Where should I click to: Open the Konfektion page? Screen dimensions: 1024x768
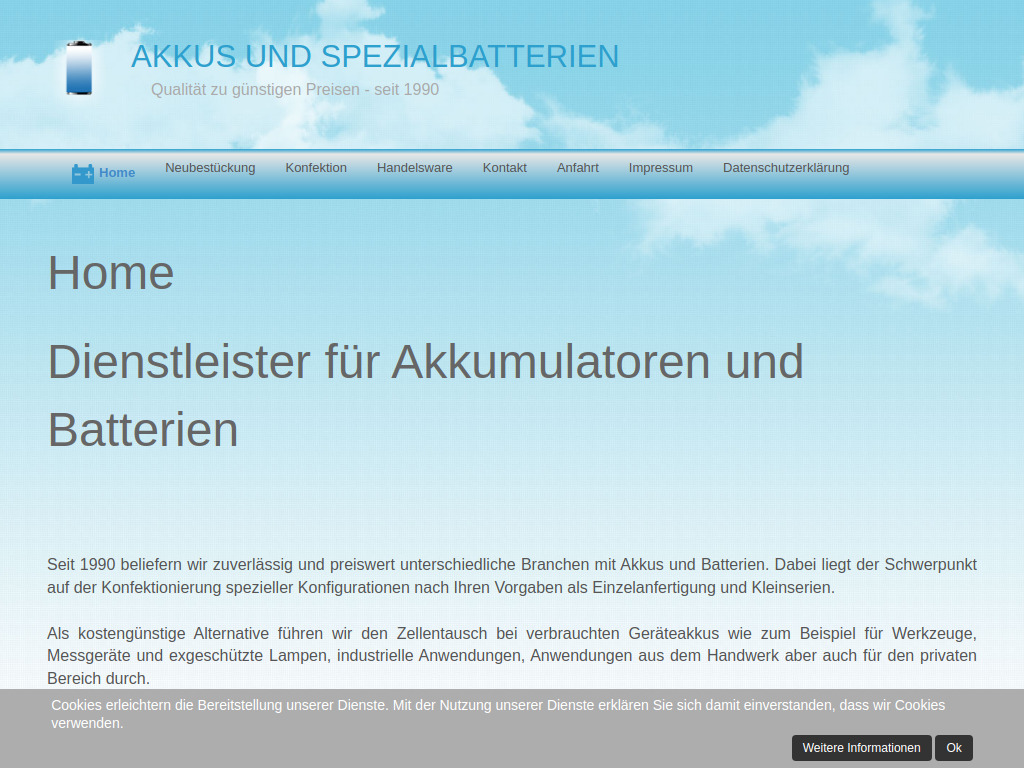coord(316,168)
